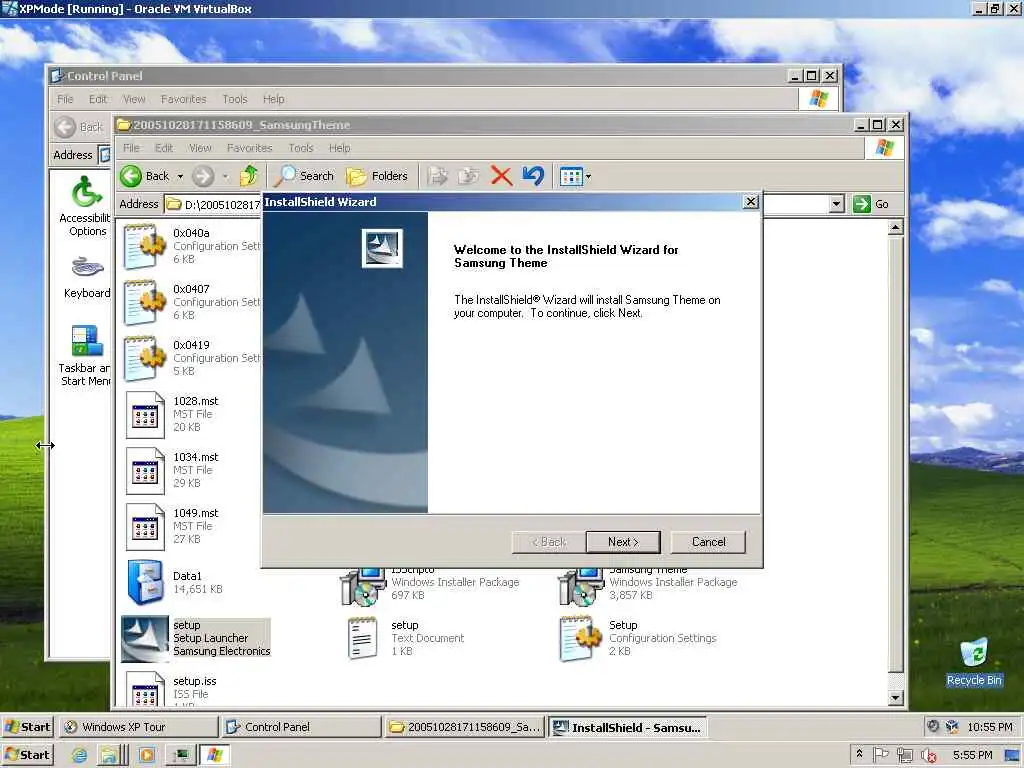Select the Data1 cabinet file
This screenshot has width=1024, height=768.
pos(174,583)
